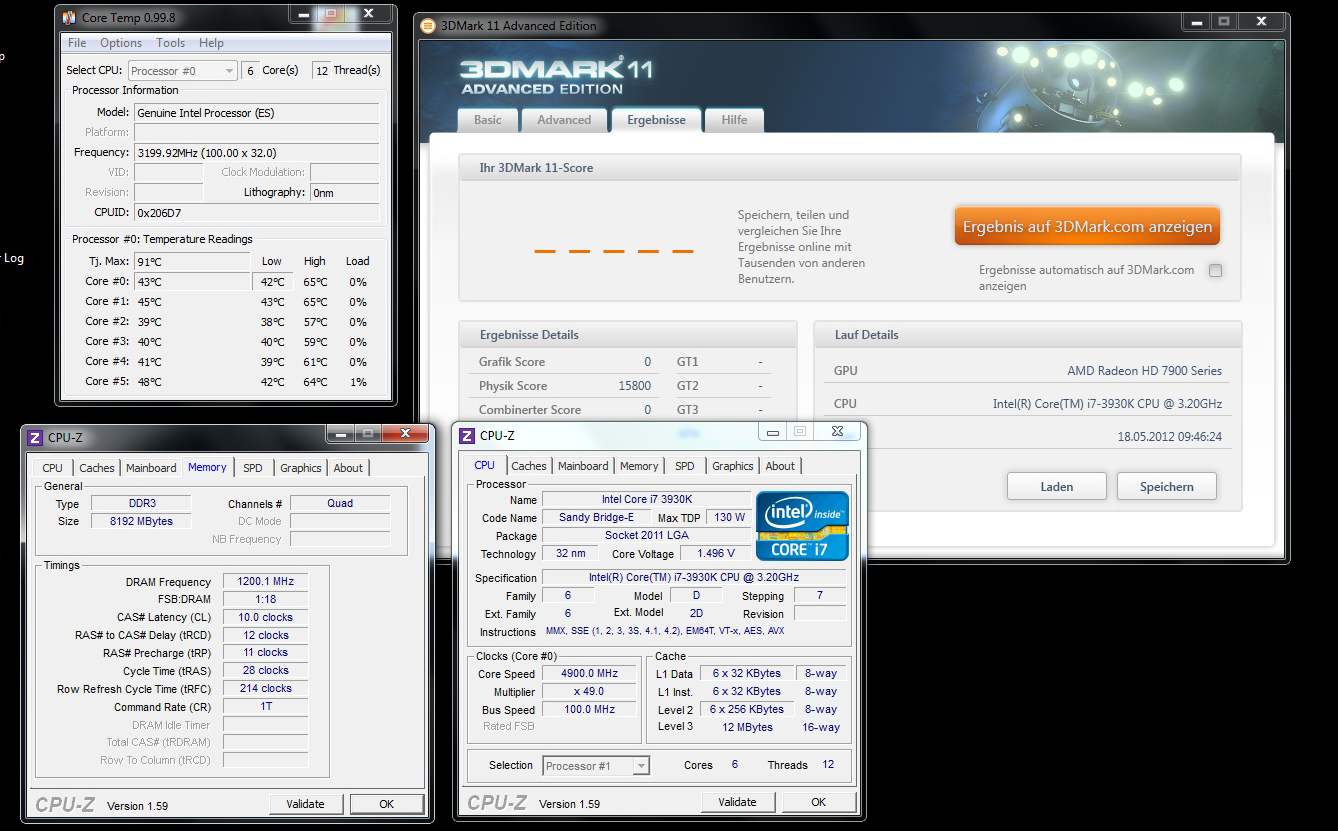Click the Laden button in 3DMark
Screen dimensions: 1338x831
[x=1056, y=487]
